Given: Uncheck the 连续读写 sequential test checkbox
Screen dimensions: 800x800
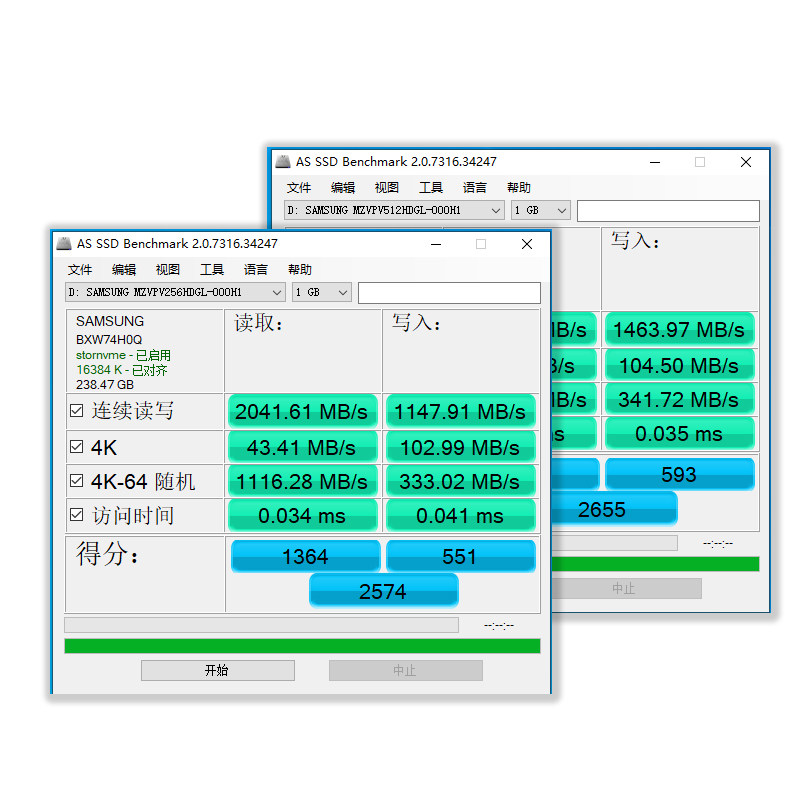Looking at the screenshot, I should tap(77, 411).
